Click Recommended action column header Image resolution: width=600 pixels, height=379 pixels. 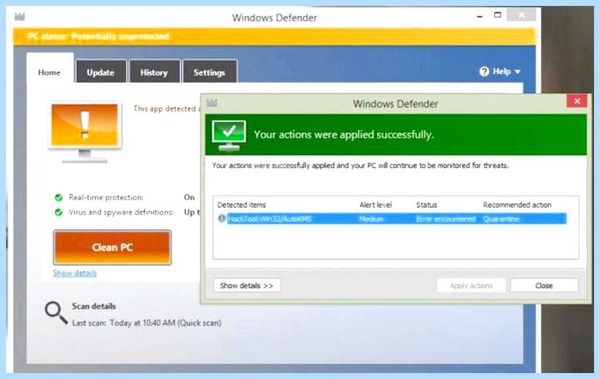[x=517, y=205]
